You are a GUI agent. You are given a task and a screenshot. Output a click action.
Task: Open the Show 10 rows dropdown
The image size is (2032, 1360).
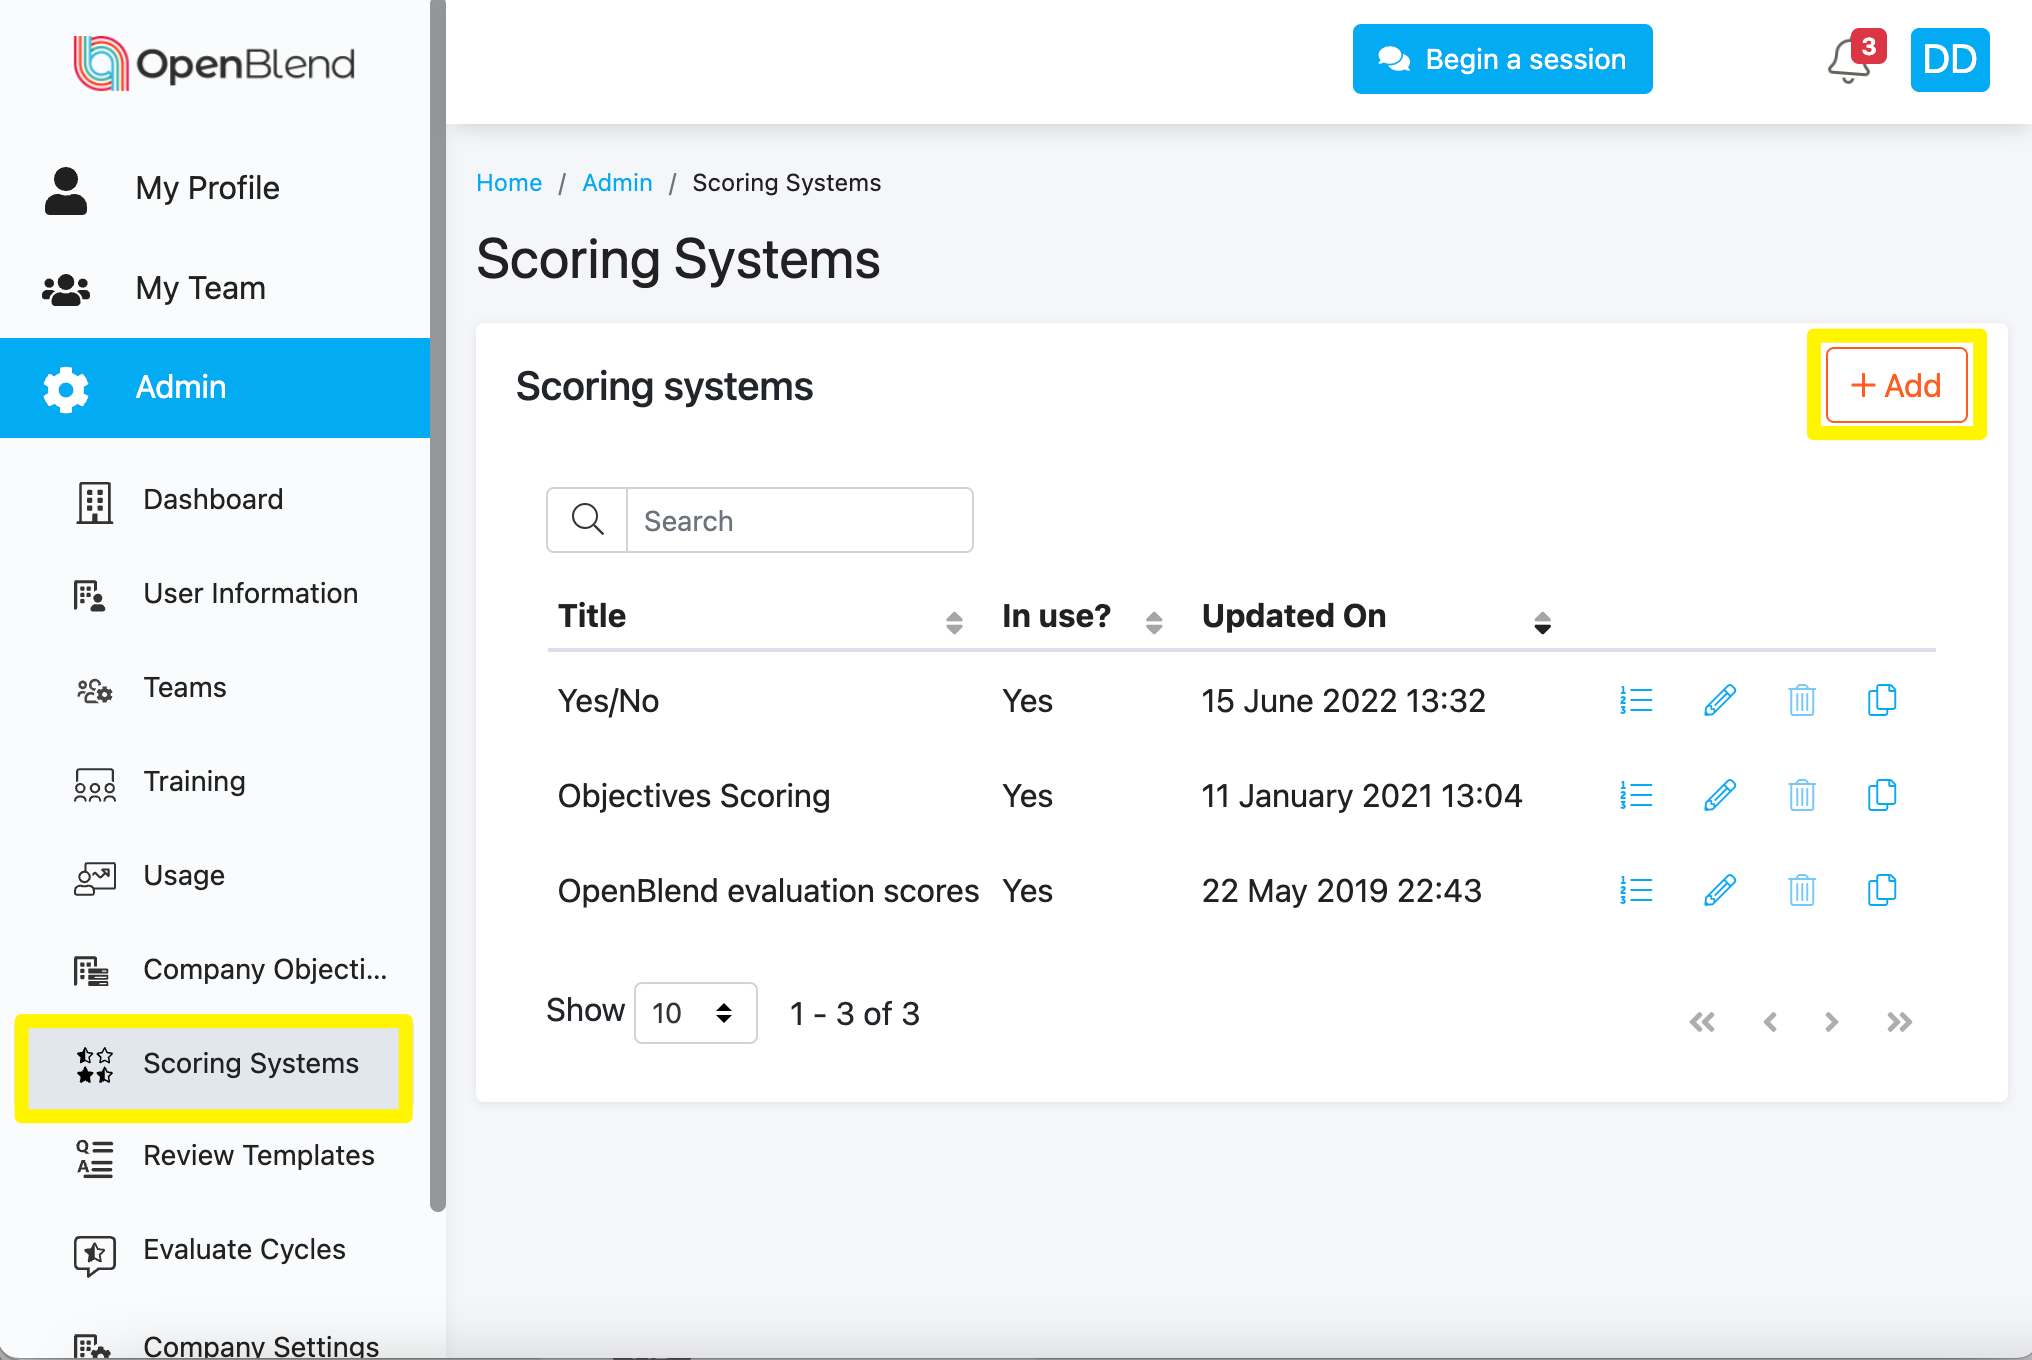[x=695, y=1013]
